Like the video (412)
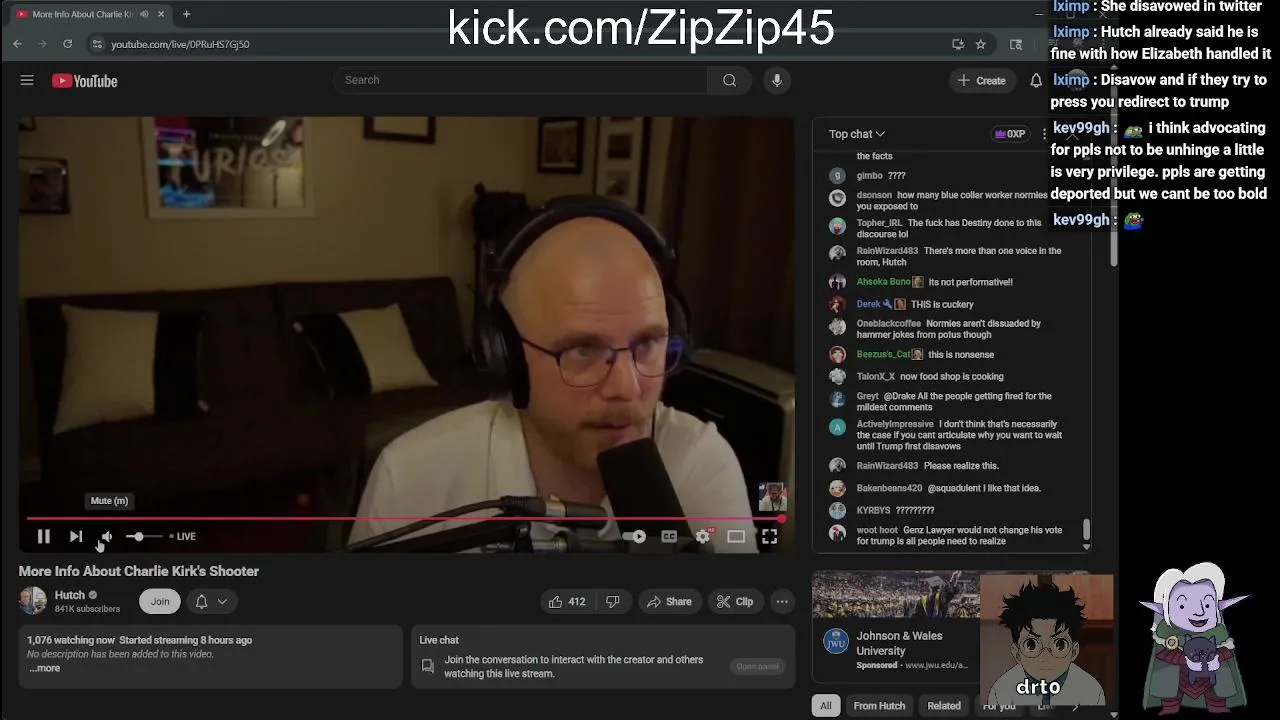Screen dimensions: 1280x720 pos(566,601)
